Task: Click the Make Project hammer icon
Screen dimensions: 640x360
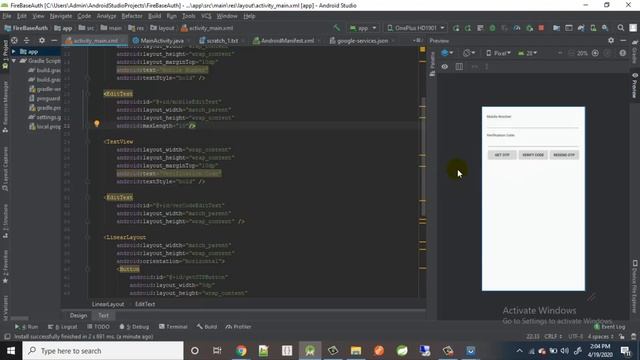Action: pos(337,28)
